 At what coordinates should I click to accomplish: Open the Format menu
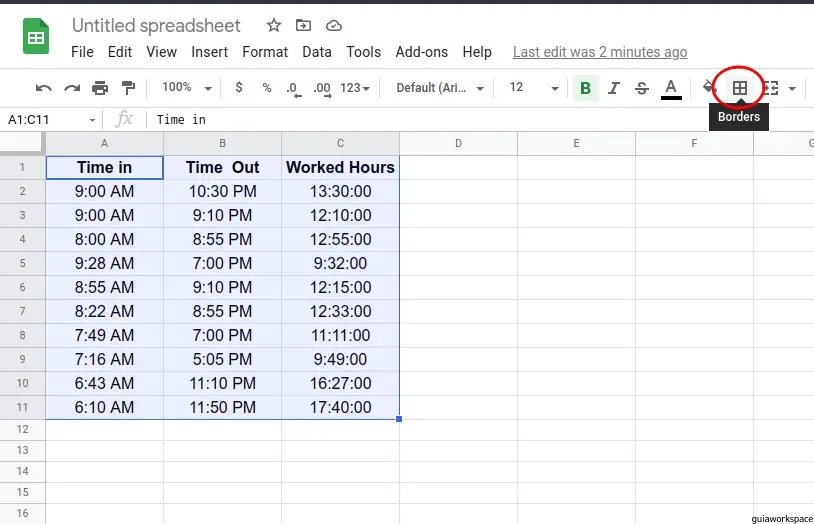(265, 52)
